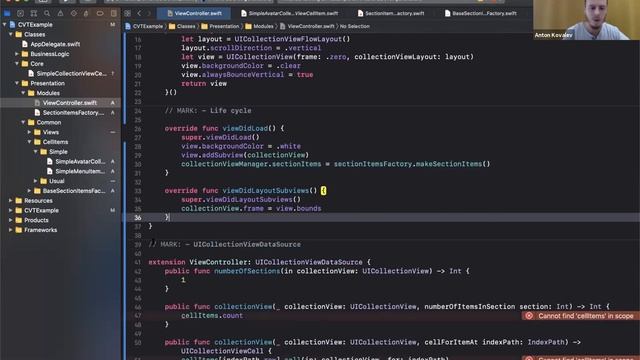This screenshot has height=360, width=640.
Task: Click the SimpleAvatarColl... file icon in navigator
Action: point(50,161)
